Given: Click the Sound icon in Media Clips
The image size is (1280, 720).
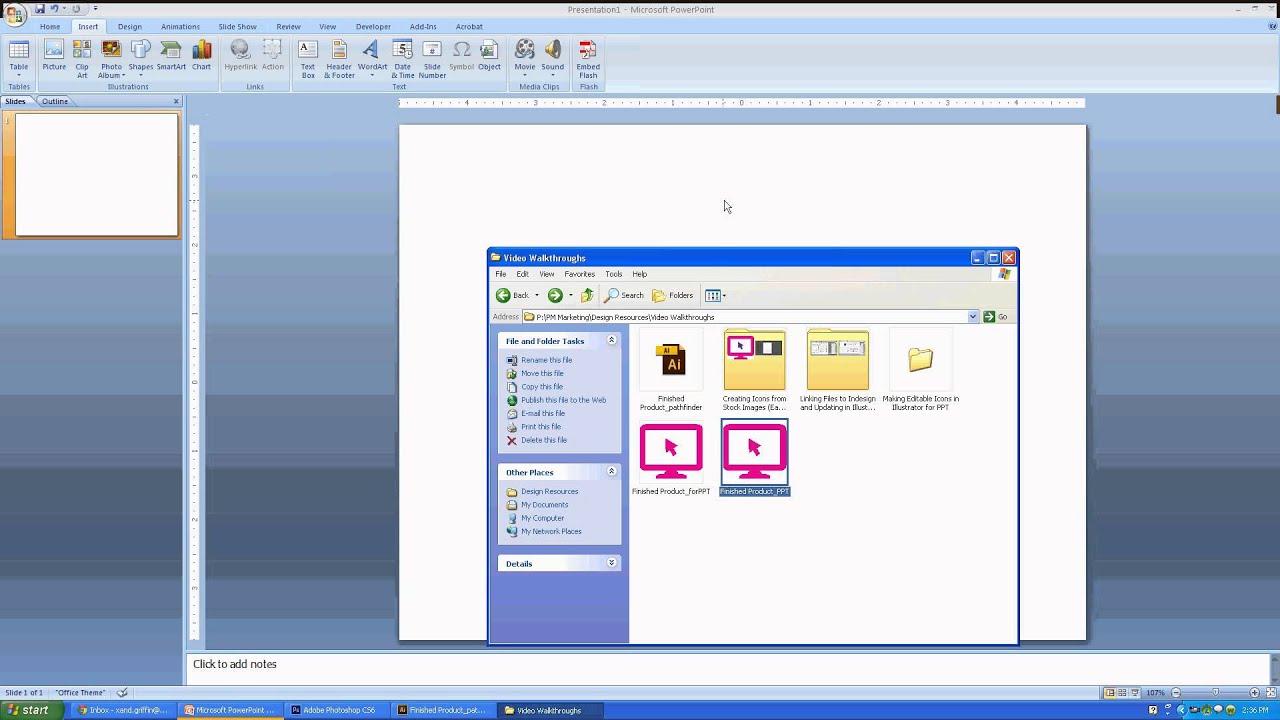Looking at the screenshot, I should click(x=553, y=57).
